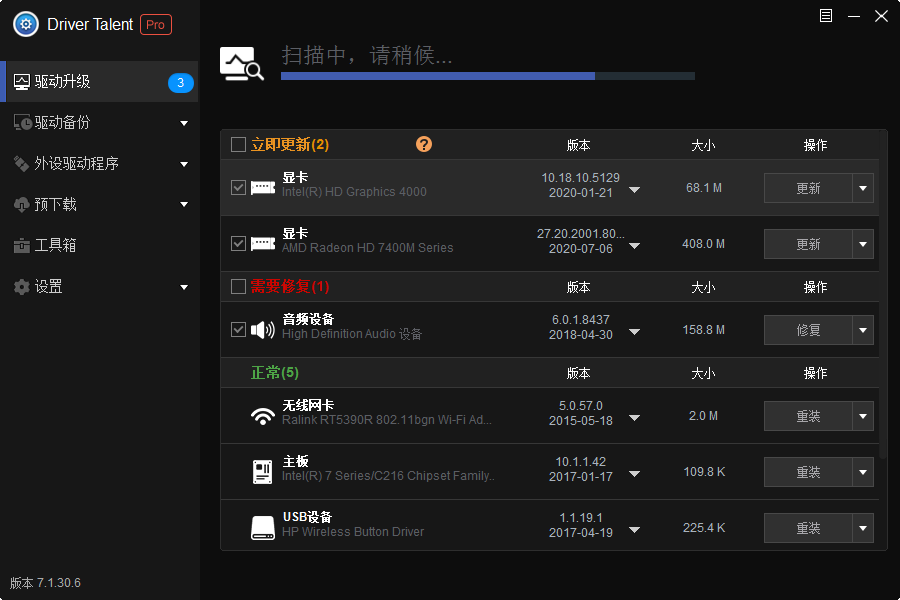Expand the 外设驱动程序 sidebar arrow
The height and width of the screenshot is (600, 900).
click(x=184, y=164)
